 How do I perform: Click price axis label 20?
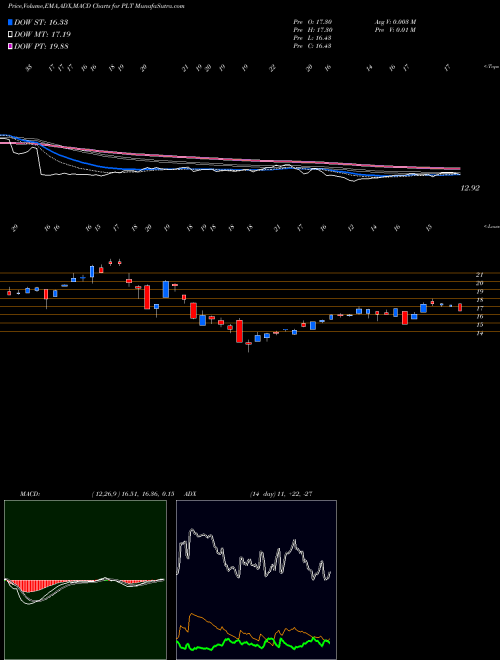tap(479, 283)
